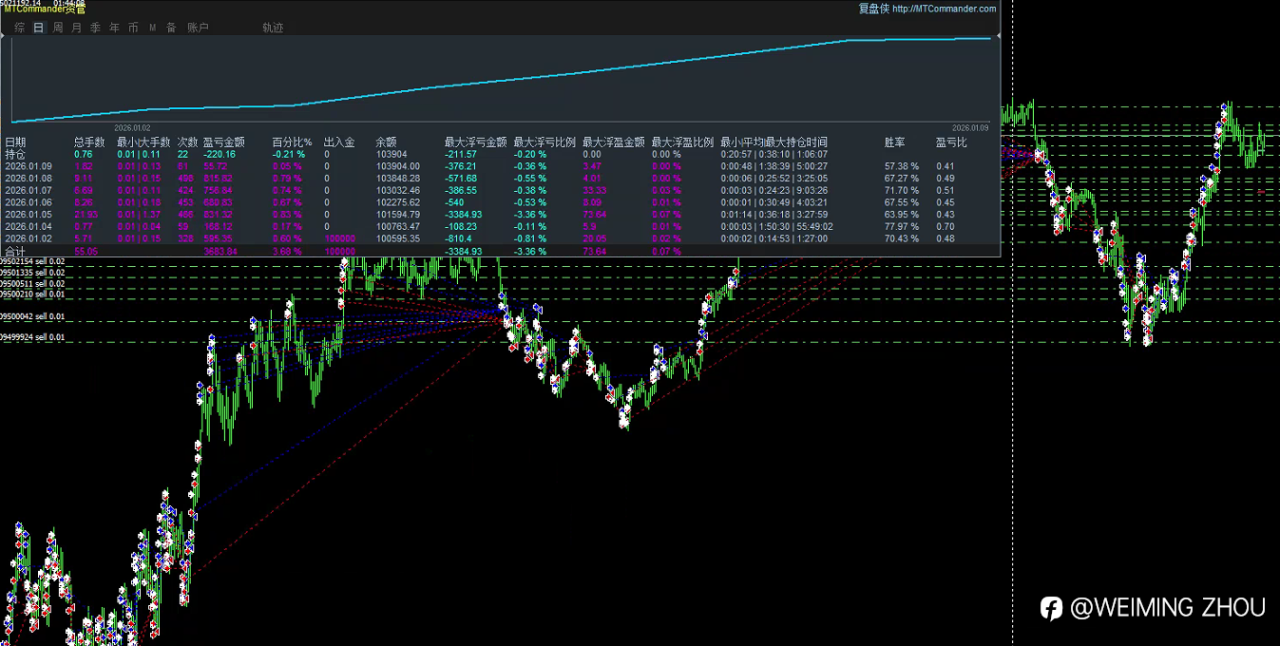1280x646 pixels.
Task: Click the 胜率 column header
Action: pos(895,143)
